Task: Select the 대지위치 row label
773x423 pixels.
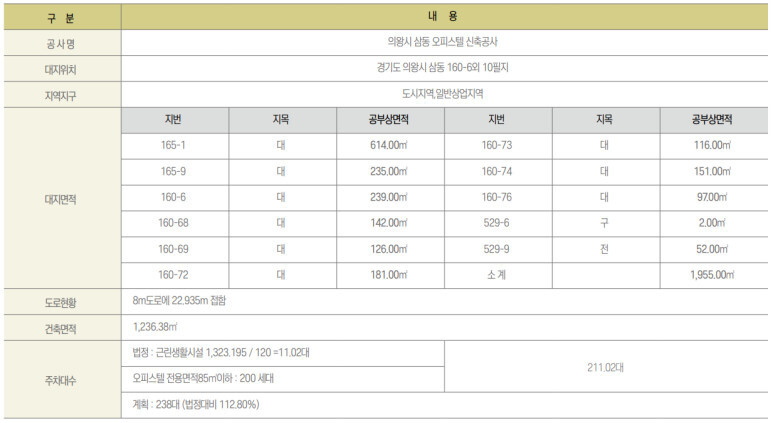Action: coord(61,70)
